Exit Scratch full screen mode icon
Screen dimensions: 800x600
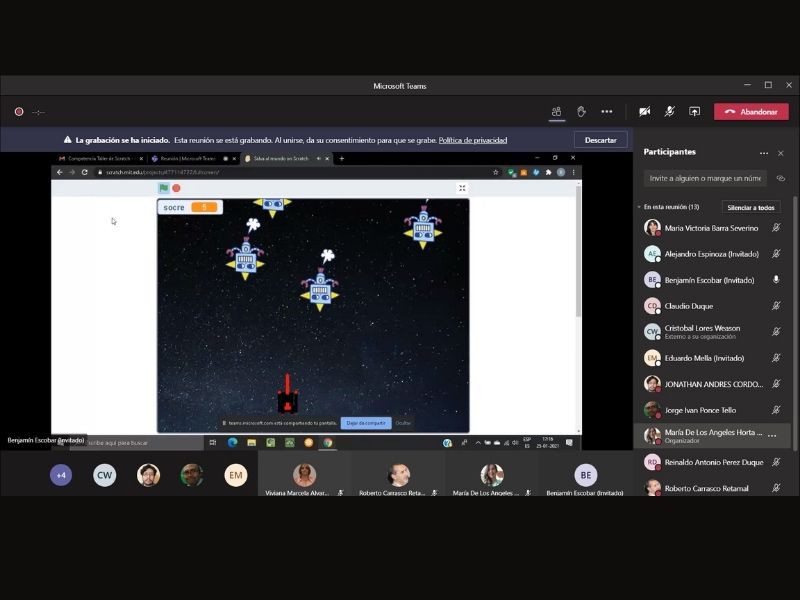click(462, 188)
